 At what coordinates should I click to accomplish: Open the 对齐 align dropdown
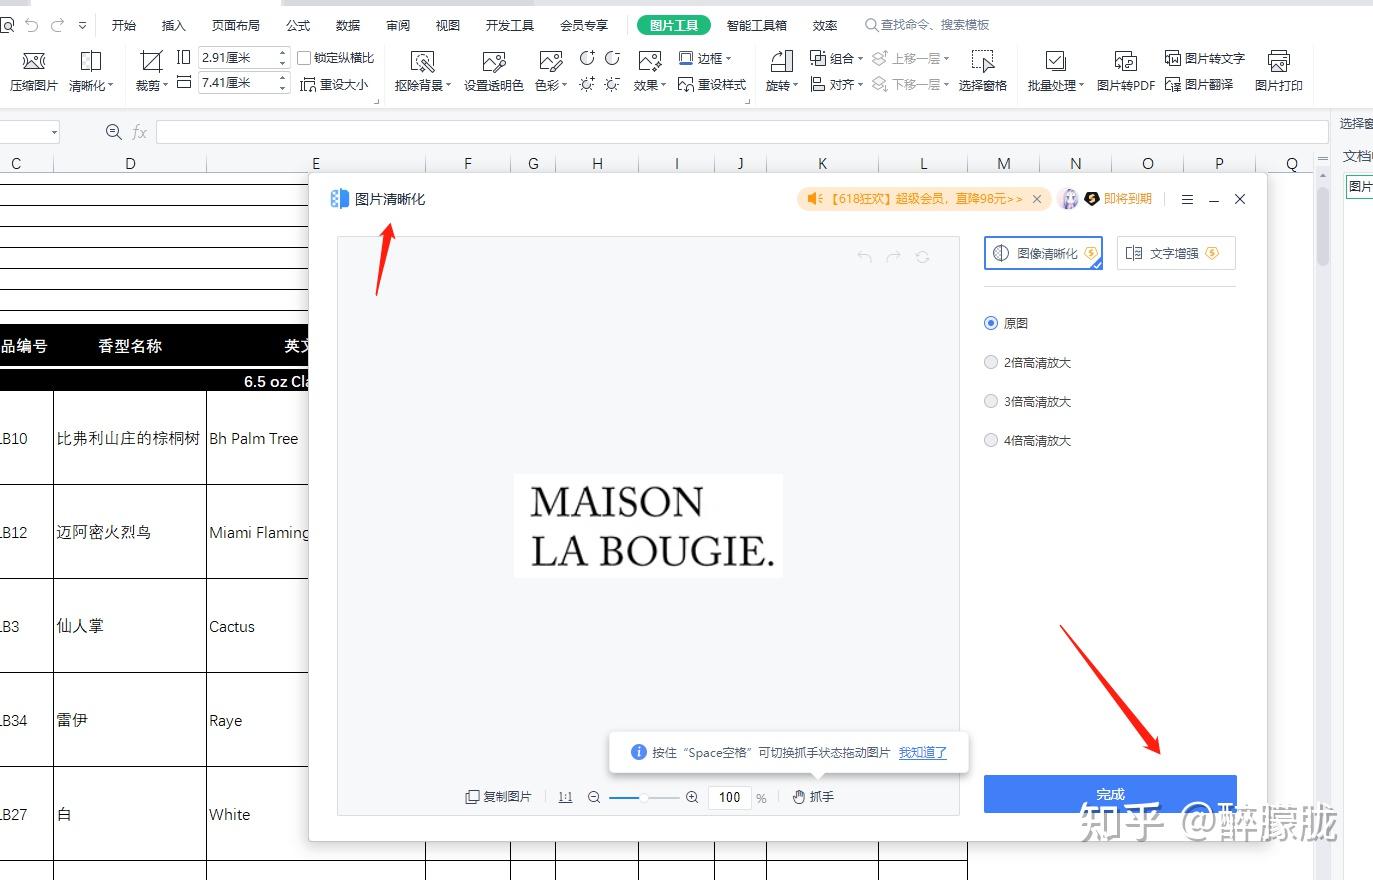836,85
